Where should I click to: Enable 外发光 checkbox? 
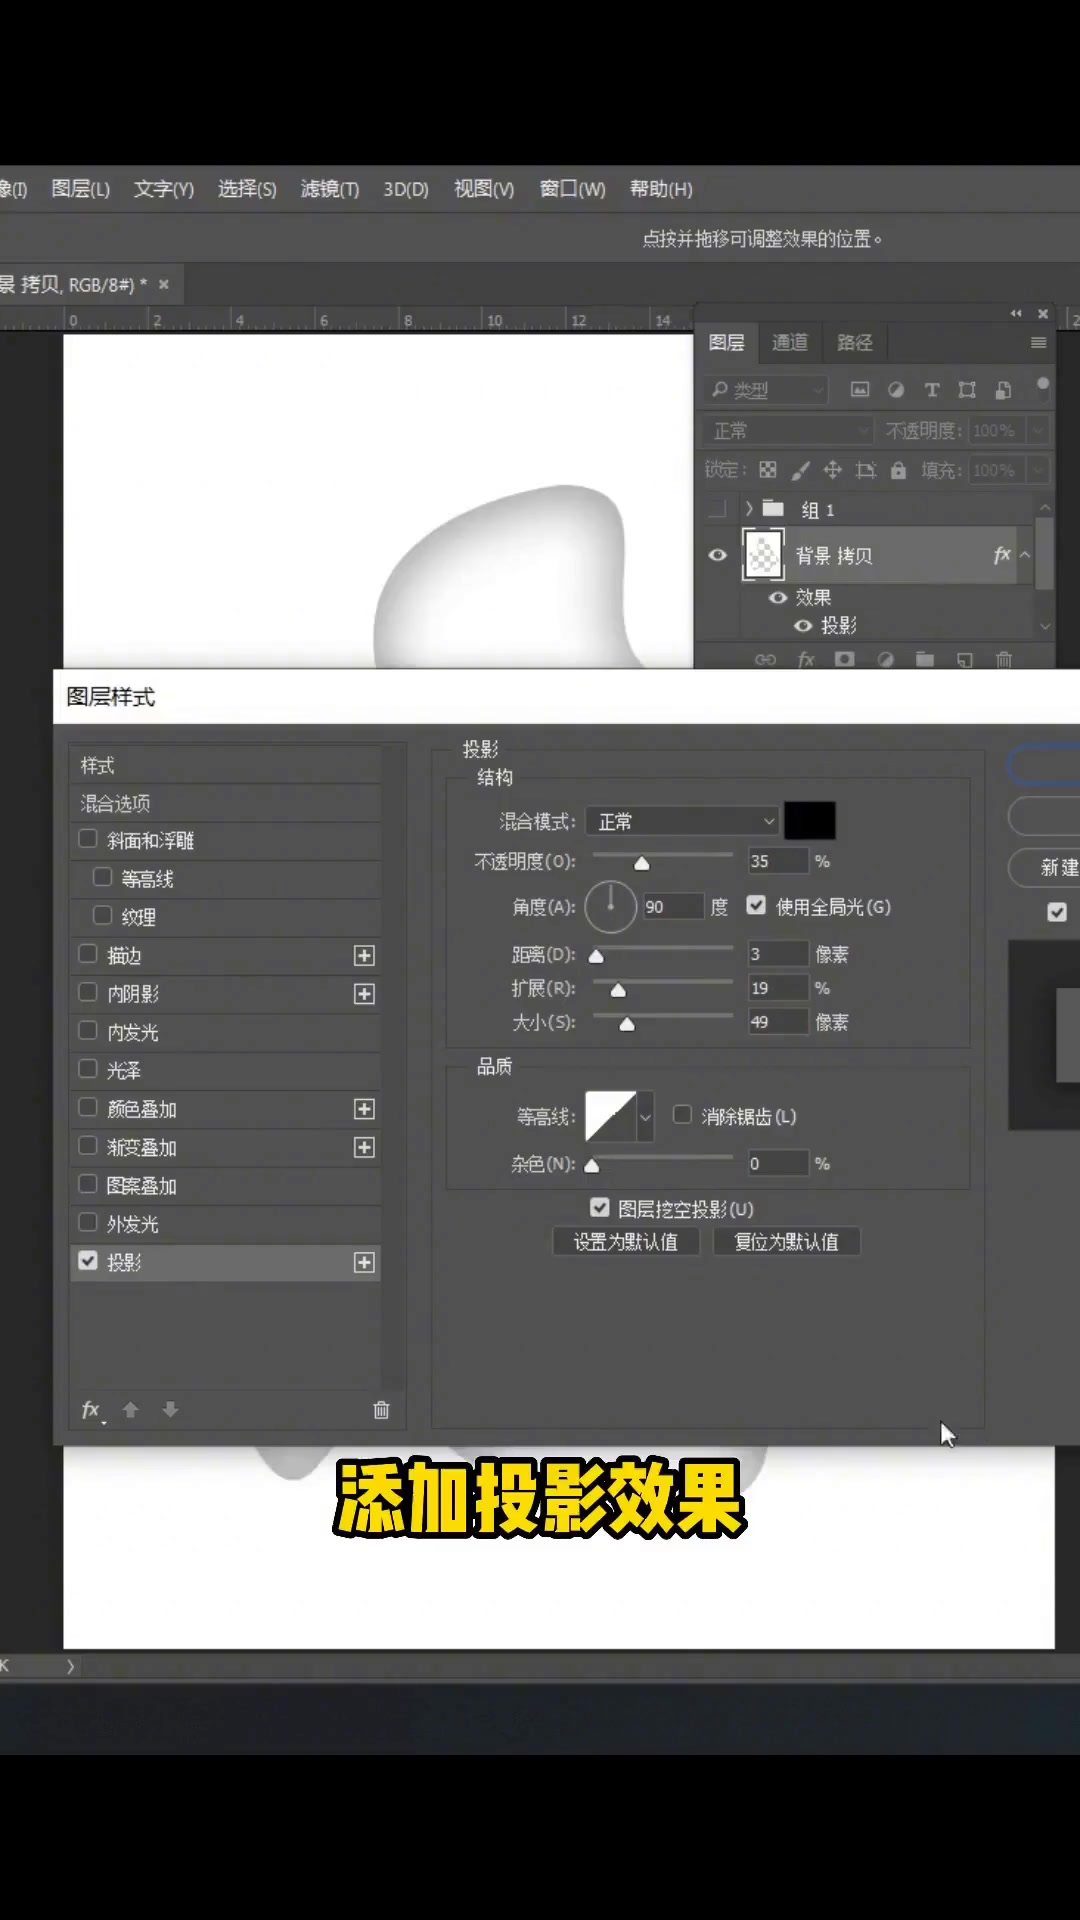88,1222
